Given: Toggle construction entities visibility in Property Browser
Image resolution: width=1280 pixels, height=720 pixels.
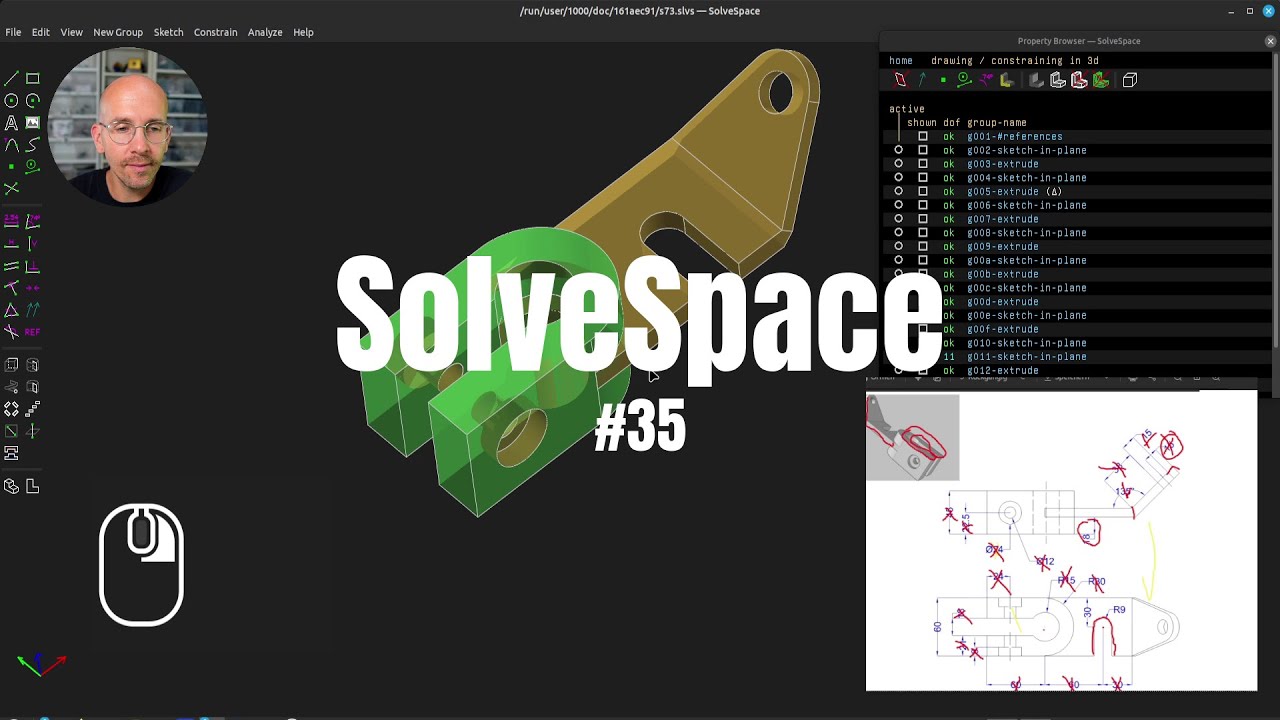Looking at the screenshot, I should tap(964, 80).
